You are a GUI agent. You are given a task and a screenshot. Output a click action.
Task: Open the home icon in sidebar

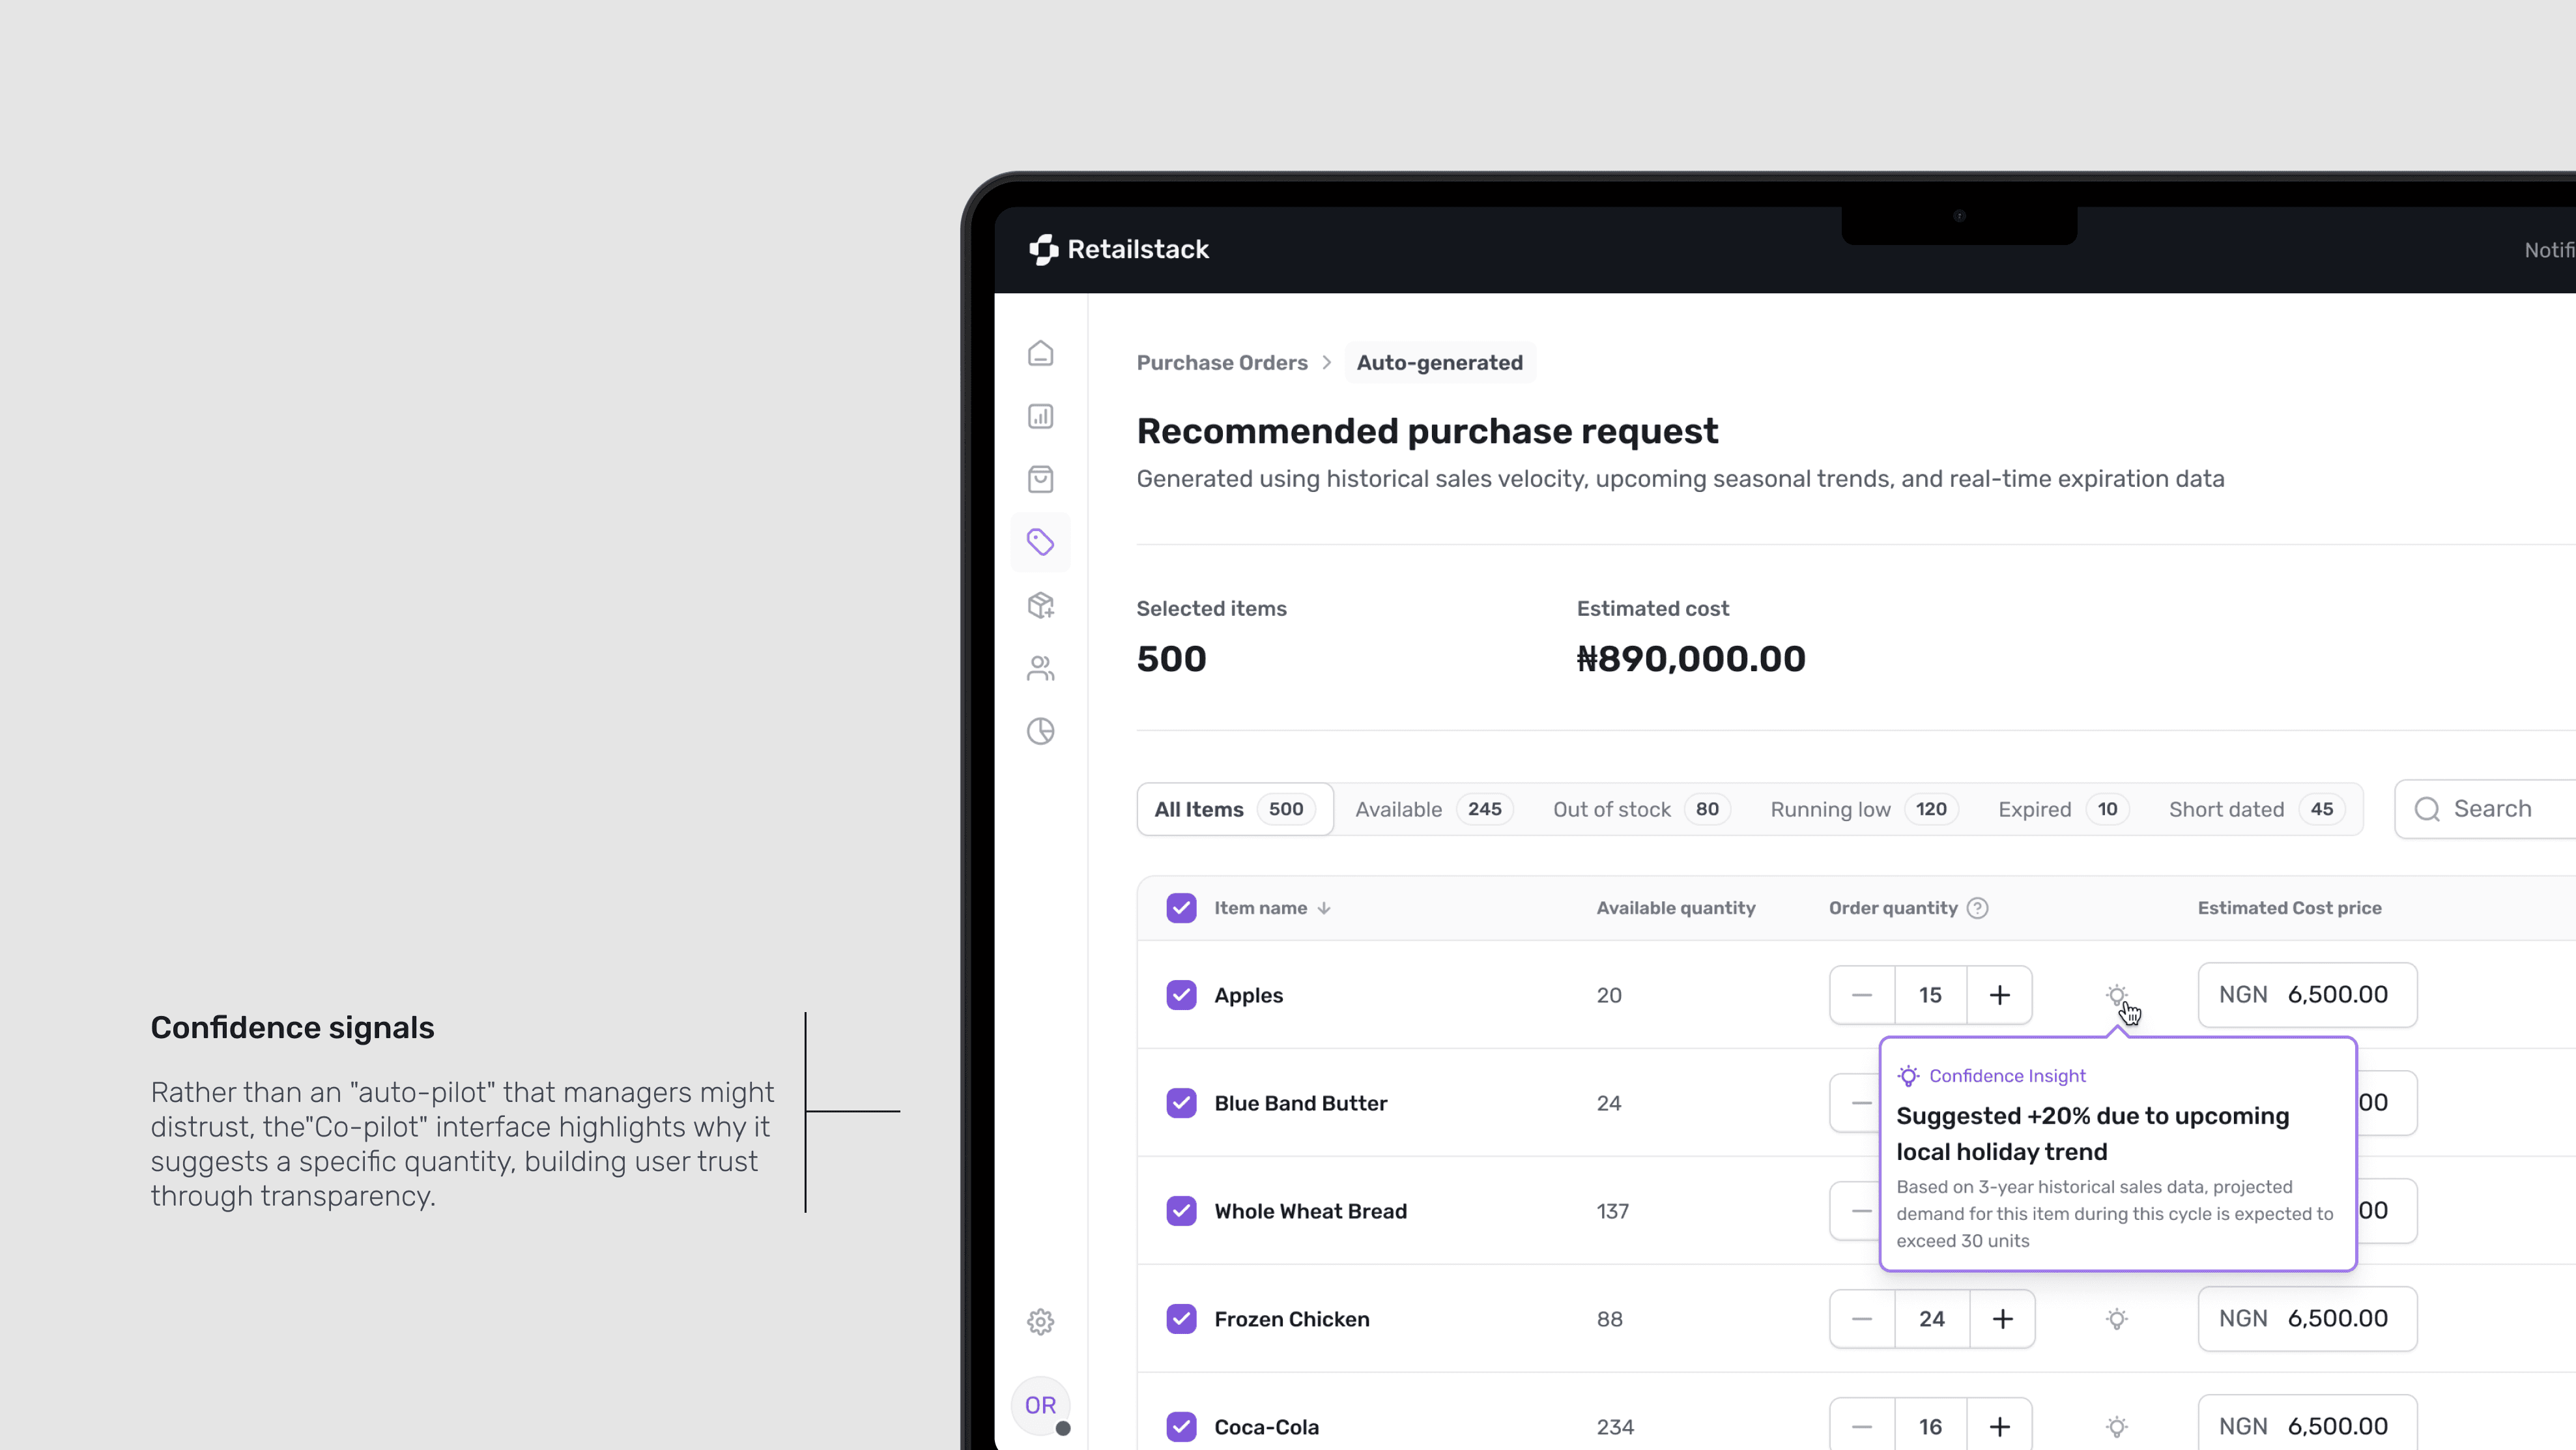[1040, 354]
